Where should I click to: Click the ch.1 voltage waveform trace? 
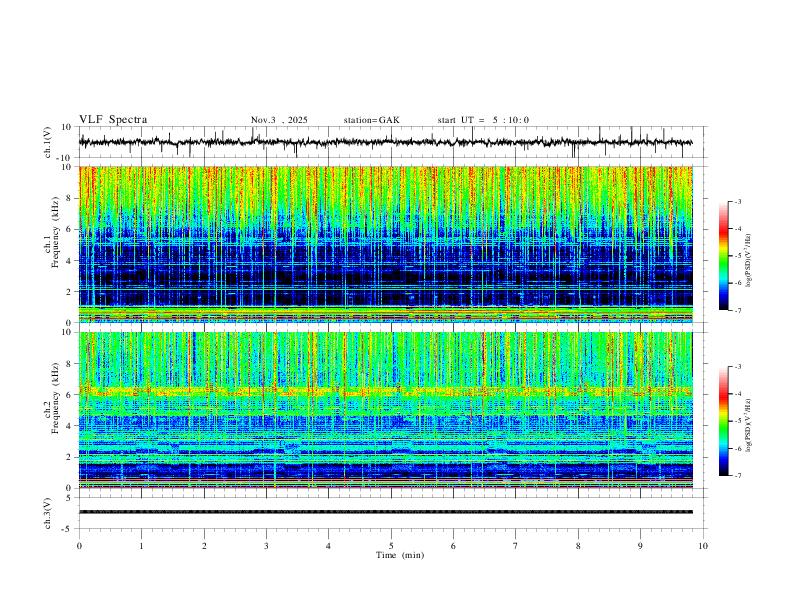[x=385, y=142]
